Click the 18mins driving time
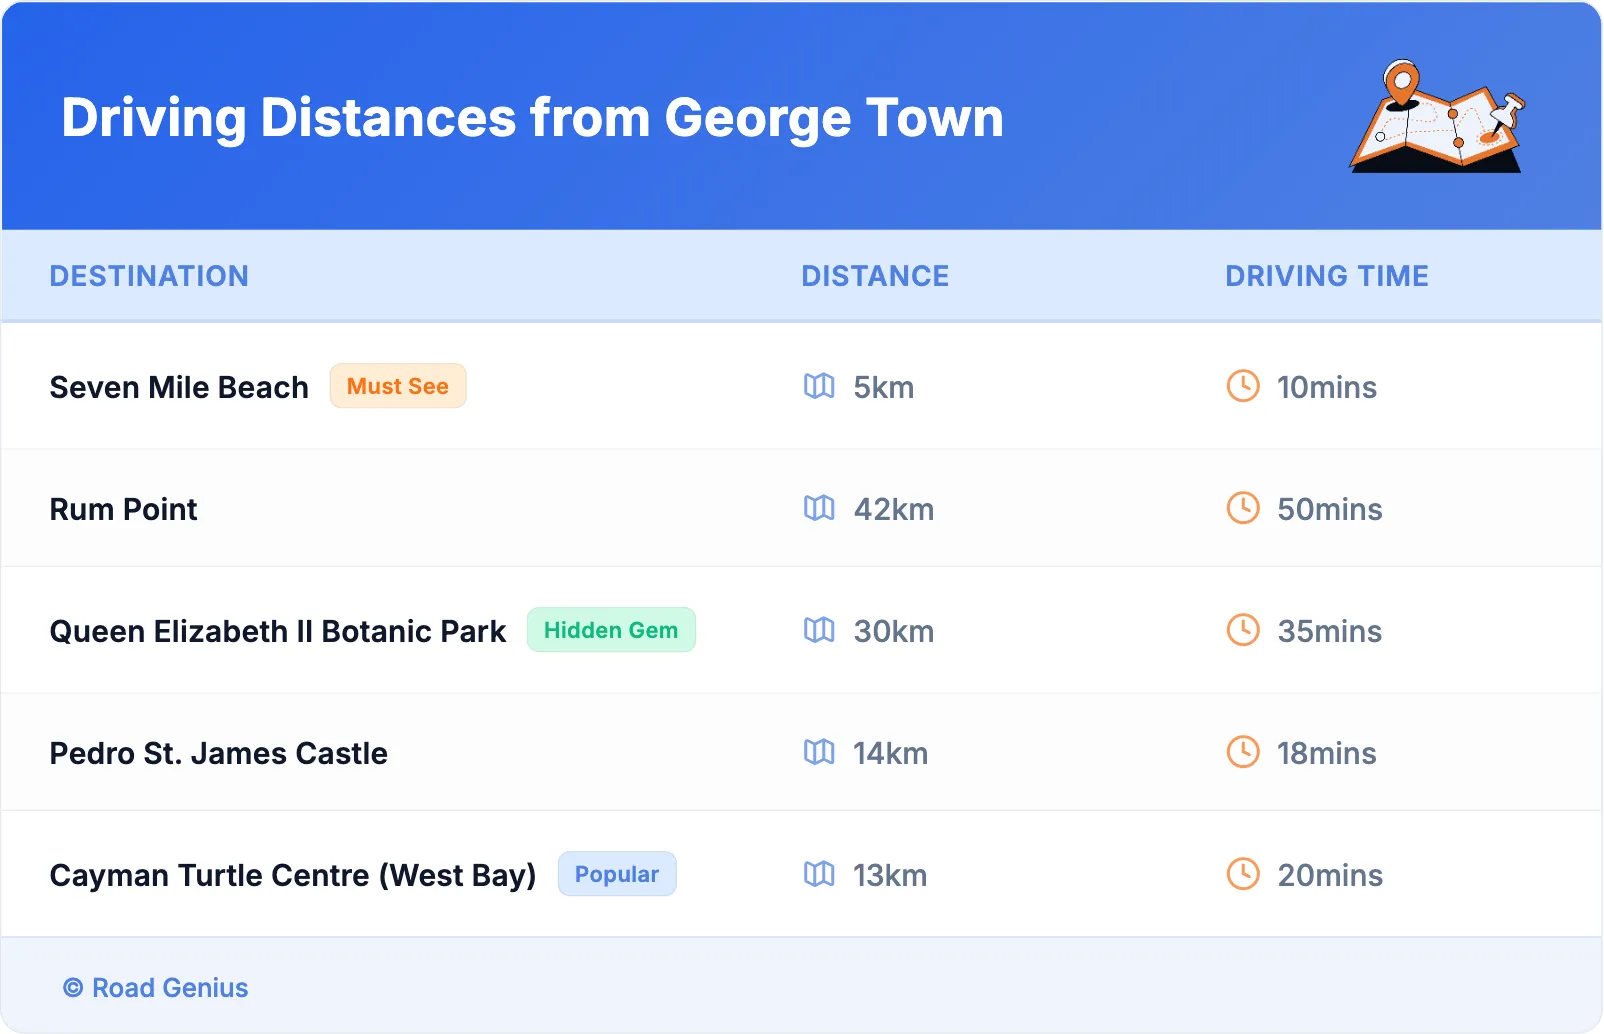 [x=1327, y=753]
